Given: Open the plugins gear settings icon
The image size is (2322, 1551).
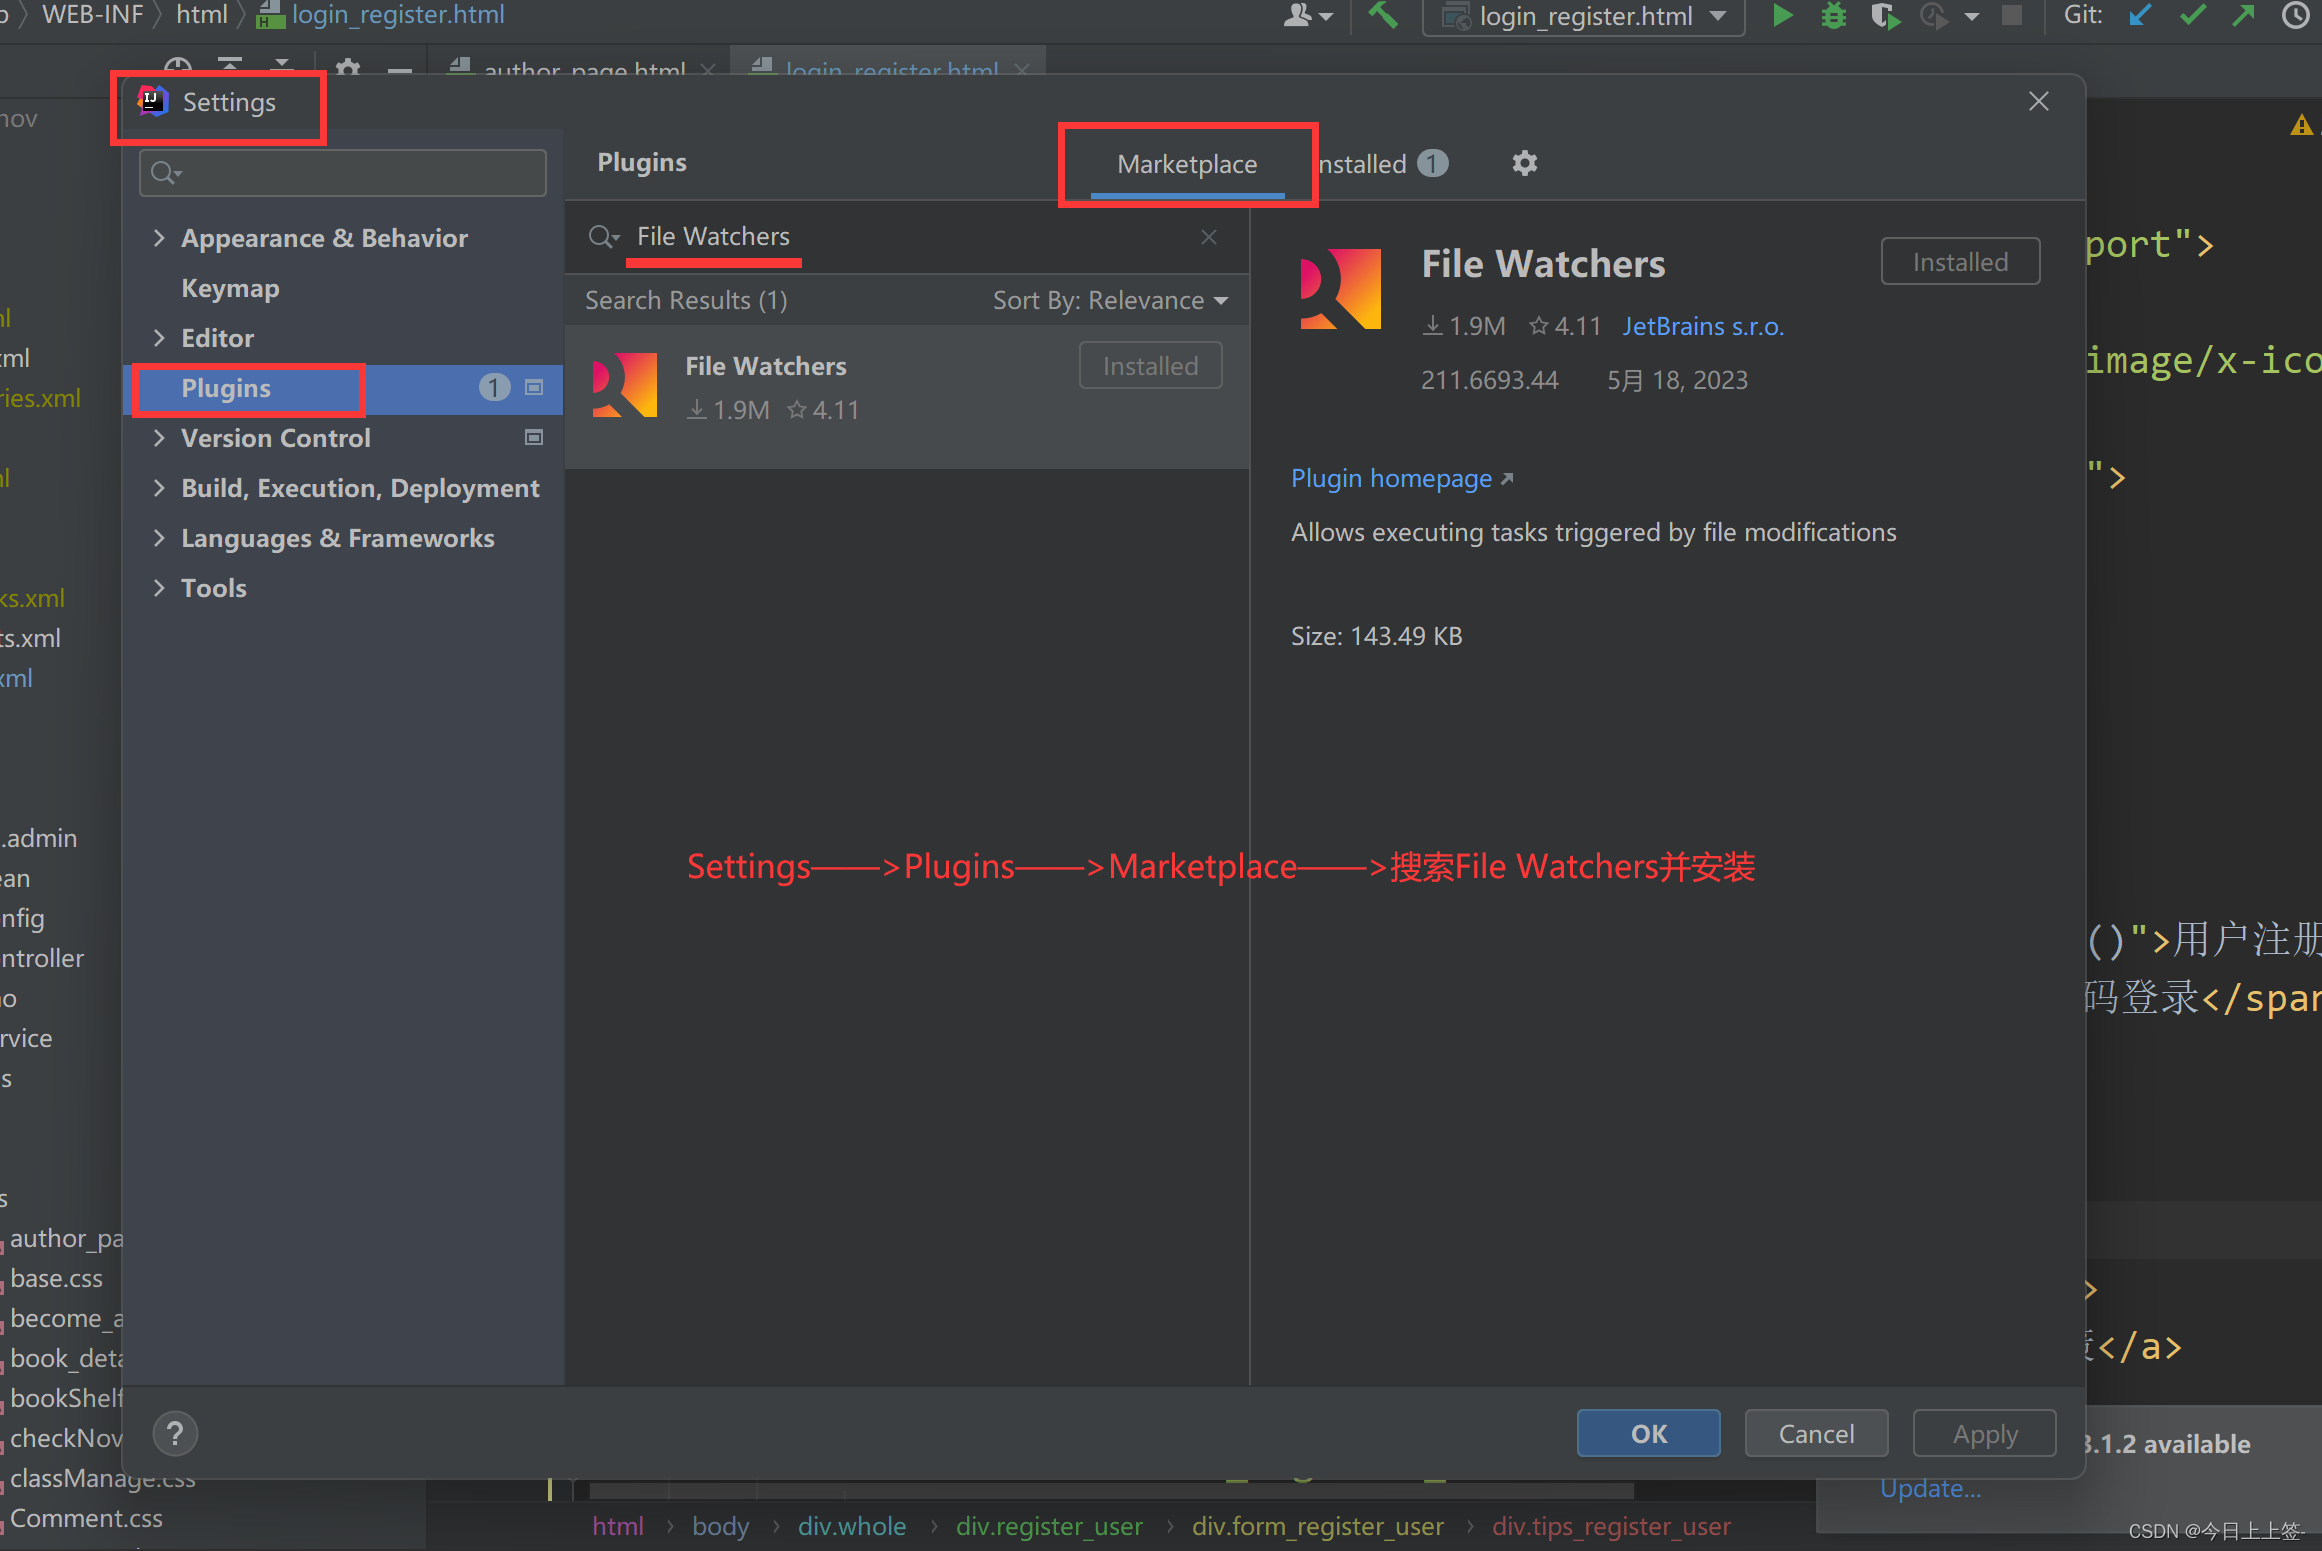Looking at the screenshot, I should pos(1524,163).
